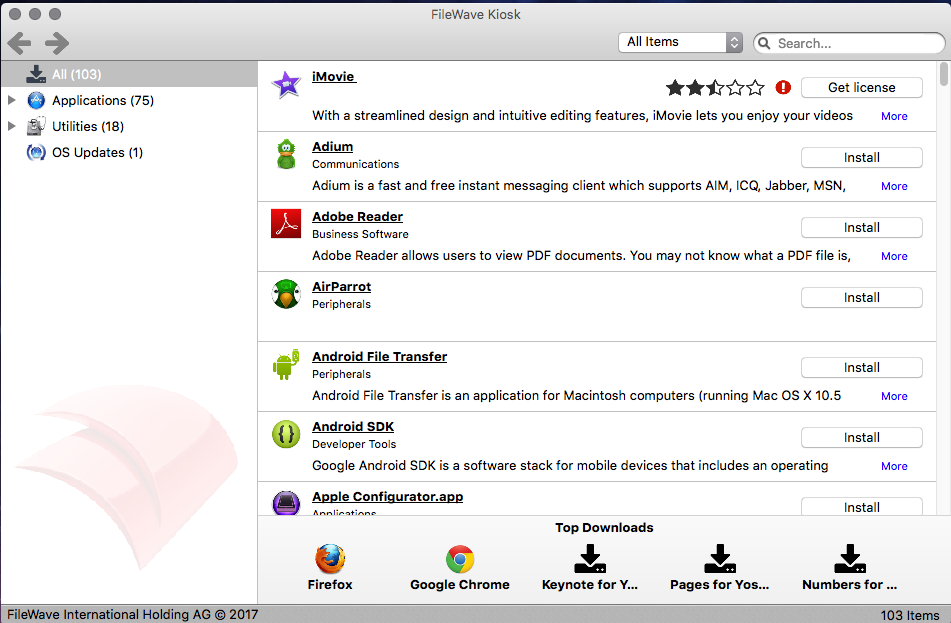
Task: Click the red alert icon beside iMovie
Action: (x=783, y=87)
